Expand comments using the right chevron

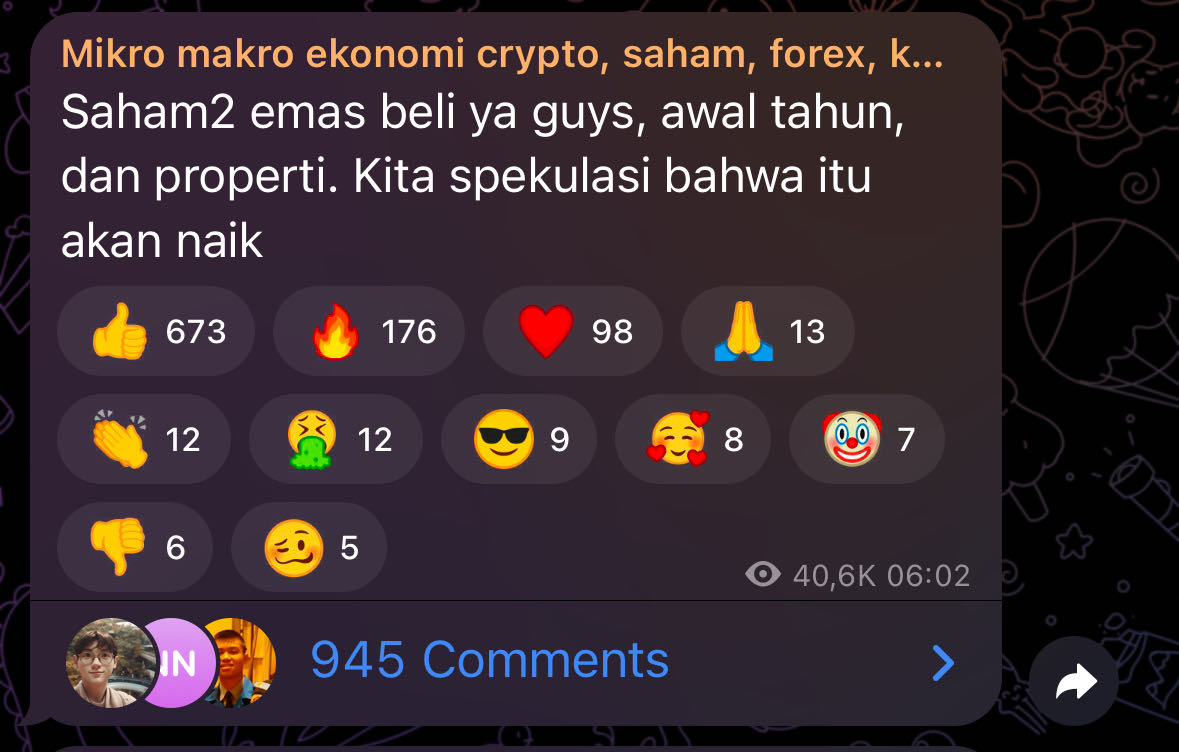(943, 663)
